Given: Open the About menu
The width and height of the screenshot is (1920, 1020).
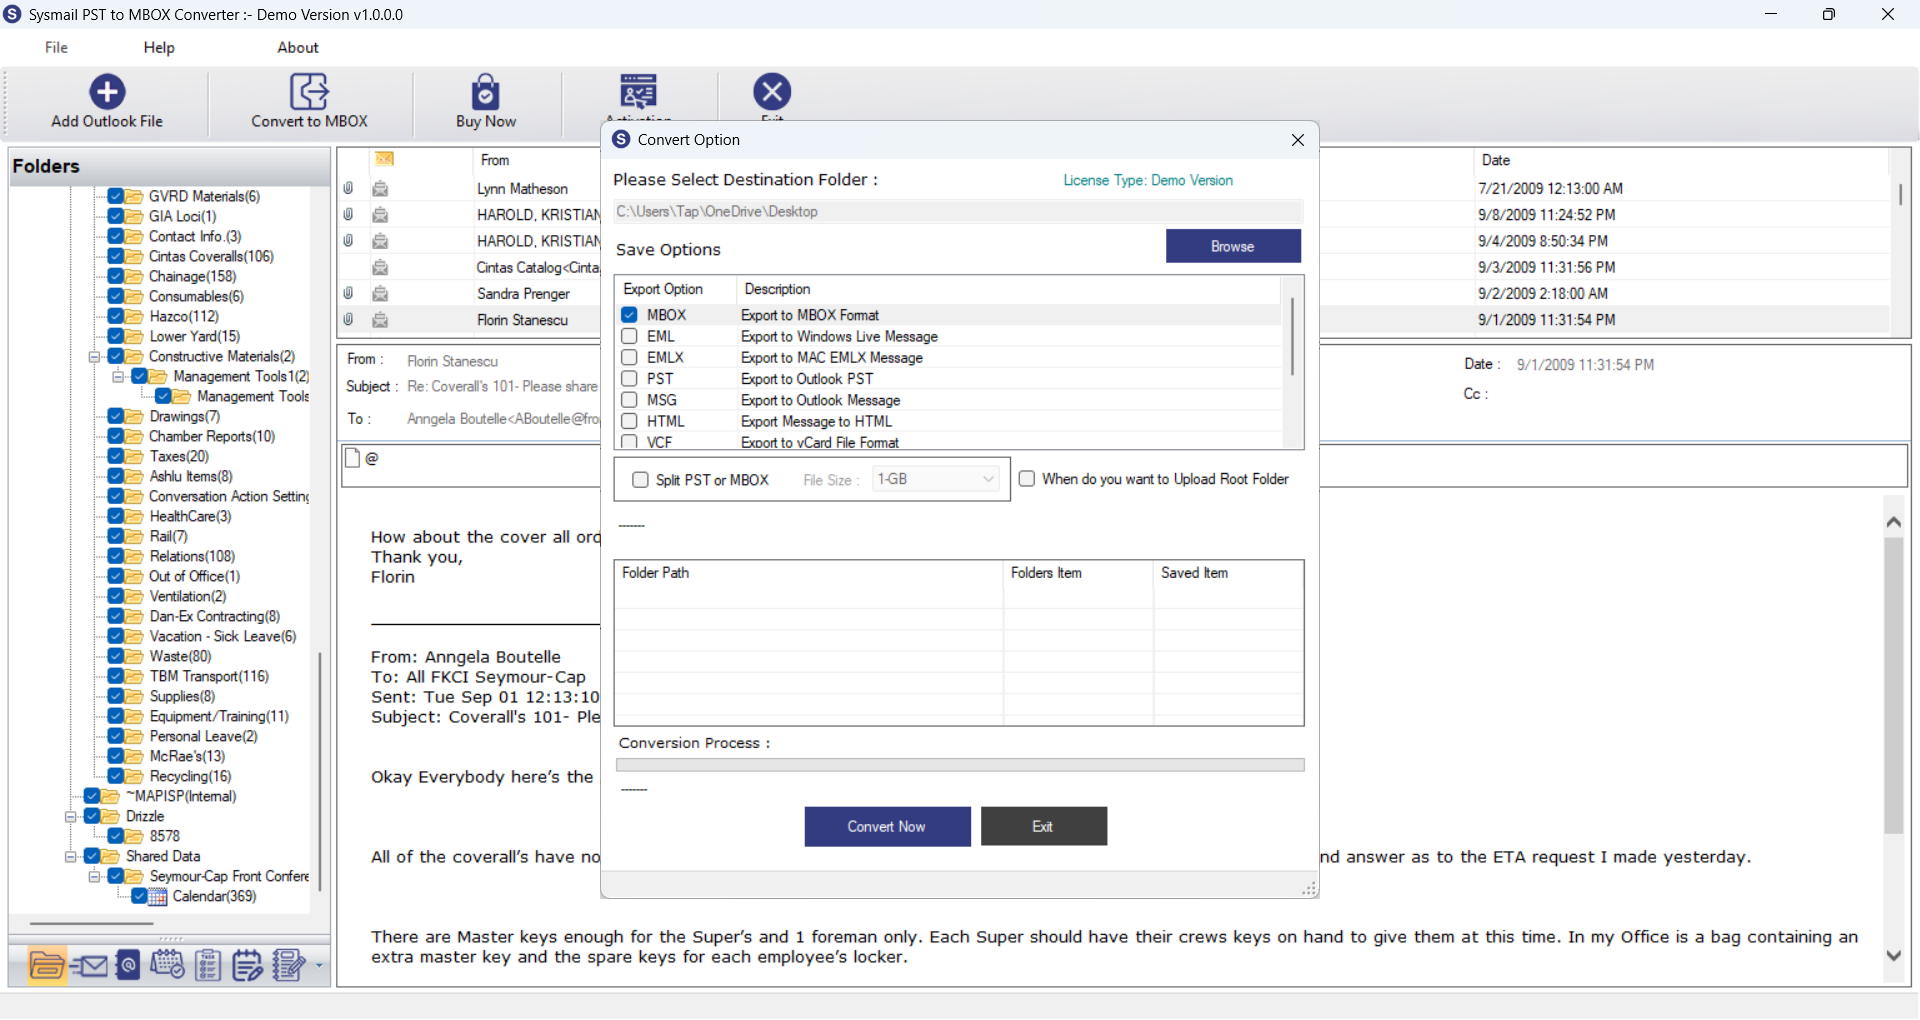Looking at the screenshot, I should 298,47.
